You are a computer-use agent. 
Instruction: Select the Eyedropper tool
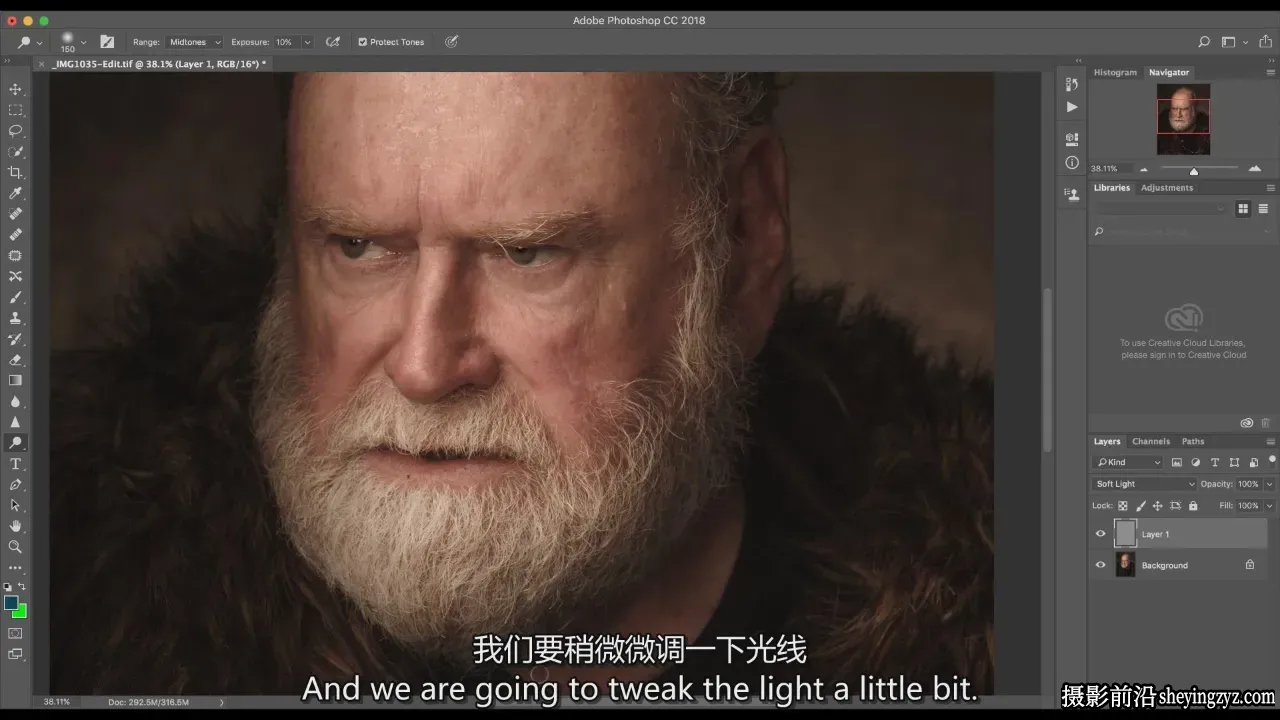(x=15, y=193)
